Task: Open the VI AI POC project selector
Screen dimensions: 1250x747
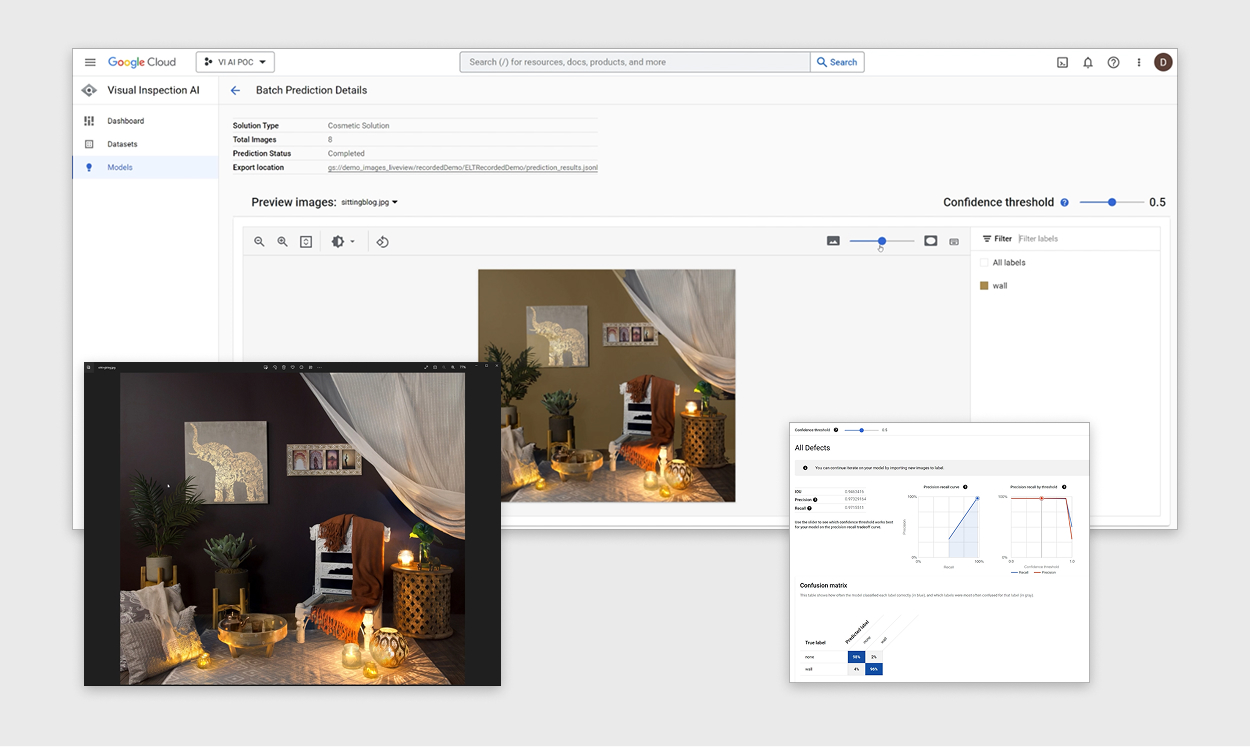Action: [x=235, y=62]
